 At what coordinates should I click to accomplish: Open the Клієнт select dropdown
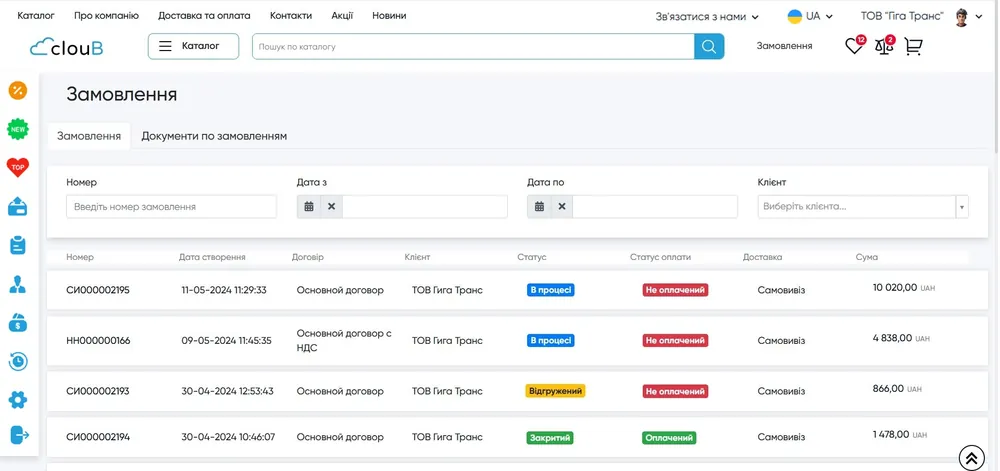(863, 207)
